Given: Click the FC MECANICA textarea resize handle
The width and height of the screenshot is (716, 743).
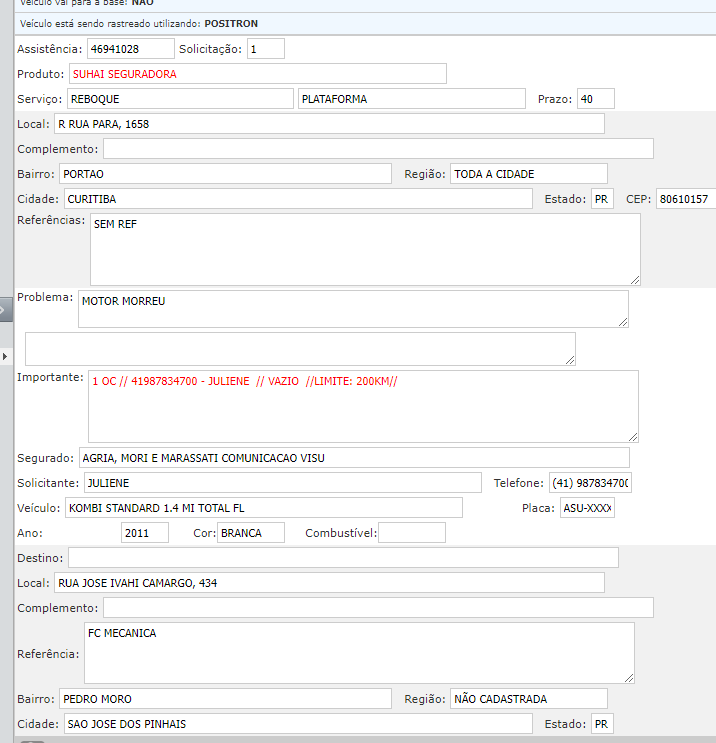Looking at the screenshot, I should coord(628,677).
